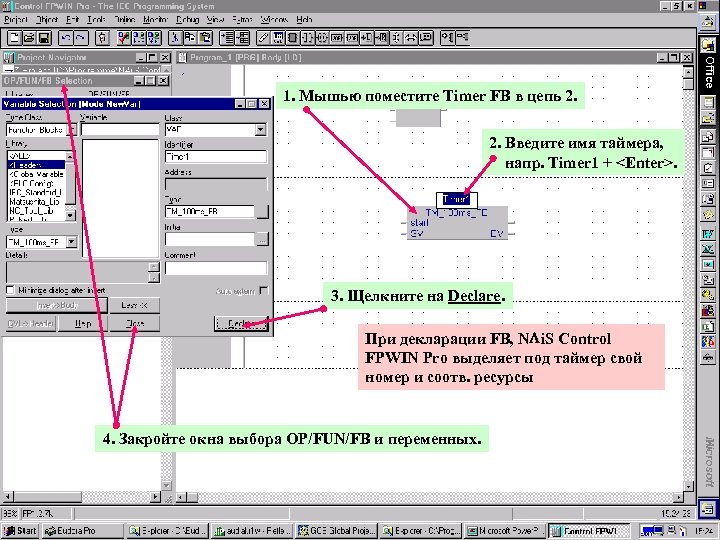Screen dimensions: 720x540
Task: Toggle Minimize dialog after insert checkbox
Action: [x=10, y=290]
